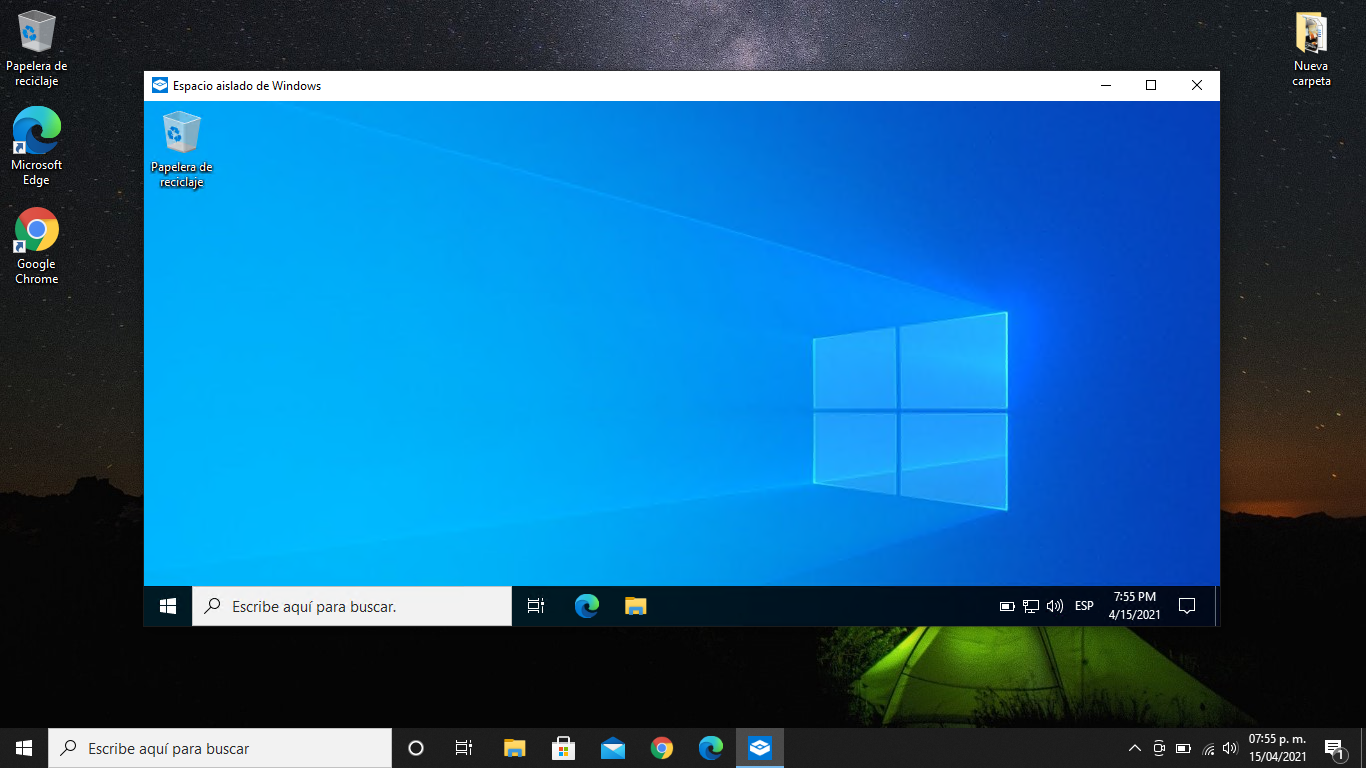This screenshot has width=1366, height=768.
Task: Click the host search box "Escribe aquí para buscar"
Action: (x=220, y=748)
